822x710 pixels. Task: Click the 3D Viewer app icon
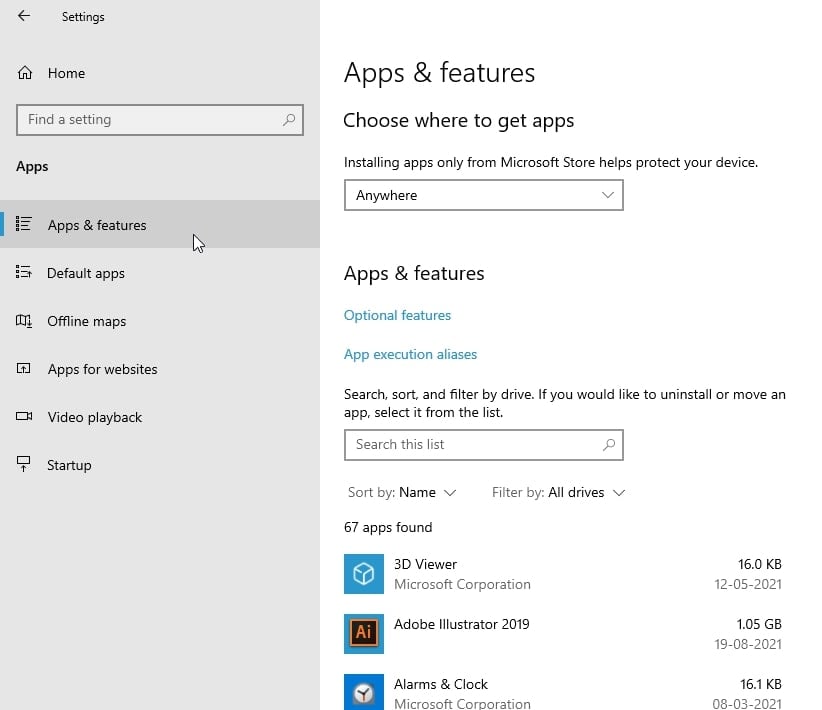point(364,574)
